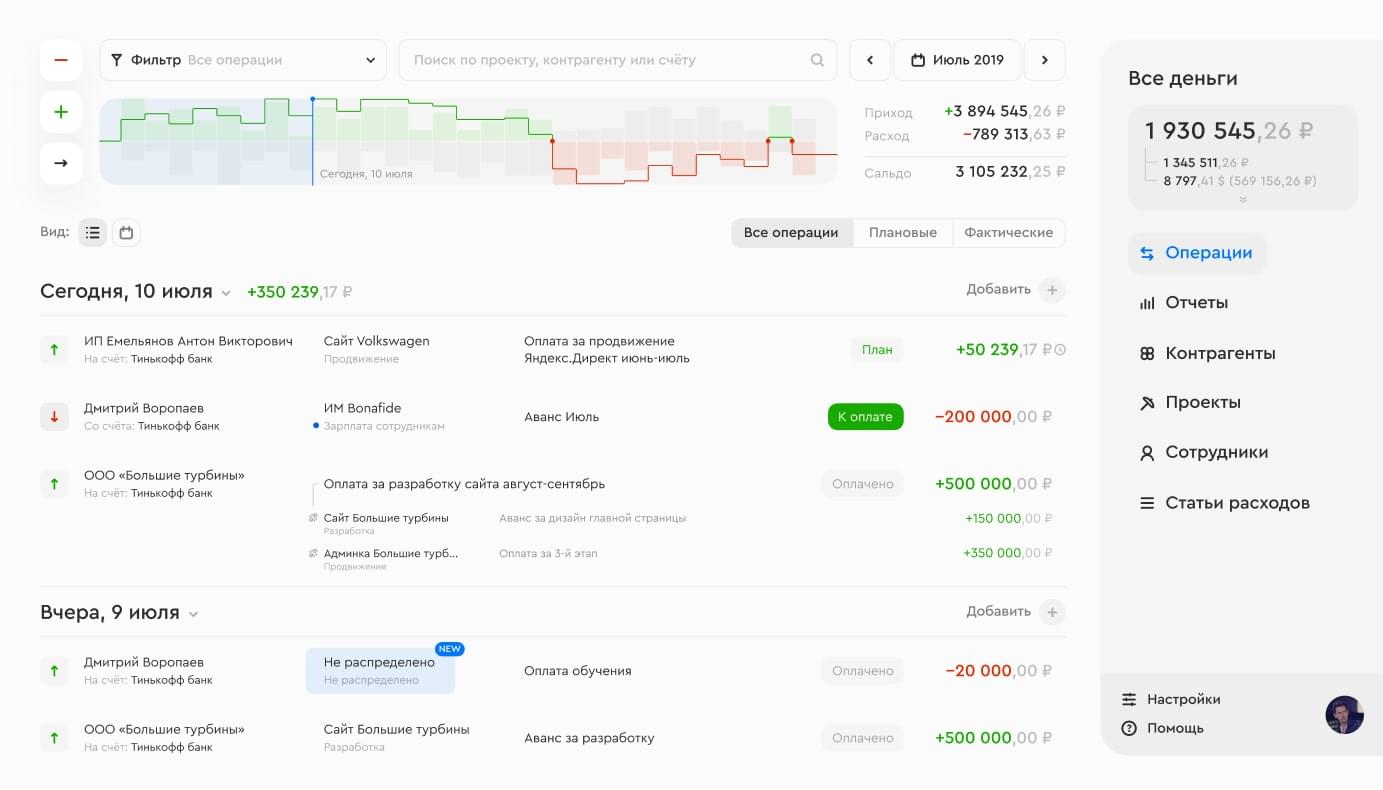Image resolution: width=1383 pixels, height=790 pixels.
Task: Click the user avatar photo
Action: point(1344,715)
